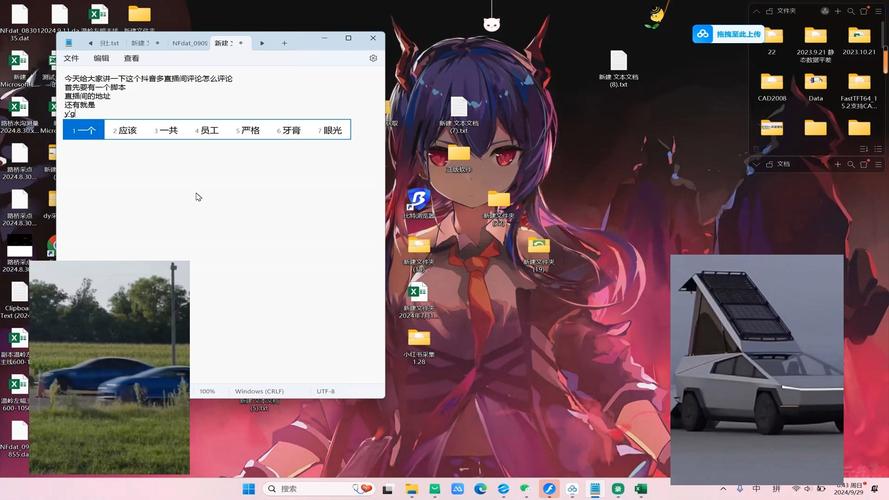
Task: Click the taskbar 搜索 search box
Action: click(319, 489)
